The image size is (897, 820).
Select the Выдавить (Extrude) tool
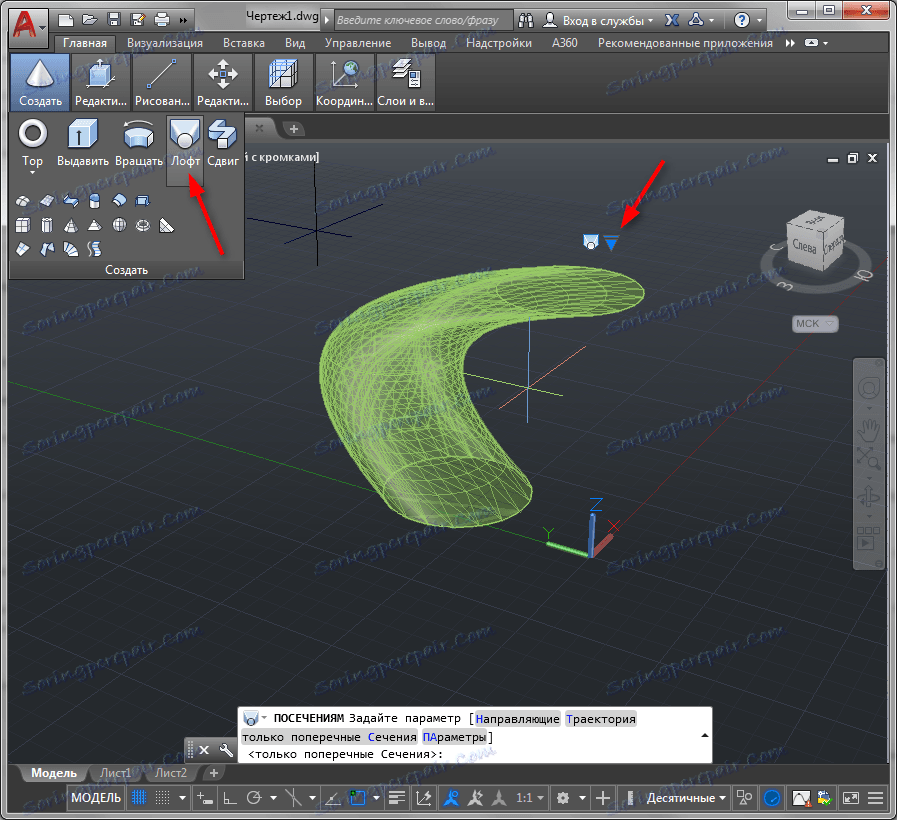coord(81,134)
